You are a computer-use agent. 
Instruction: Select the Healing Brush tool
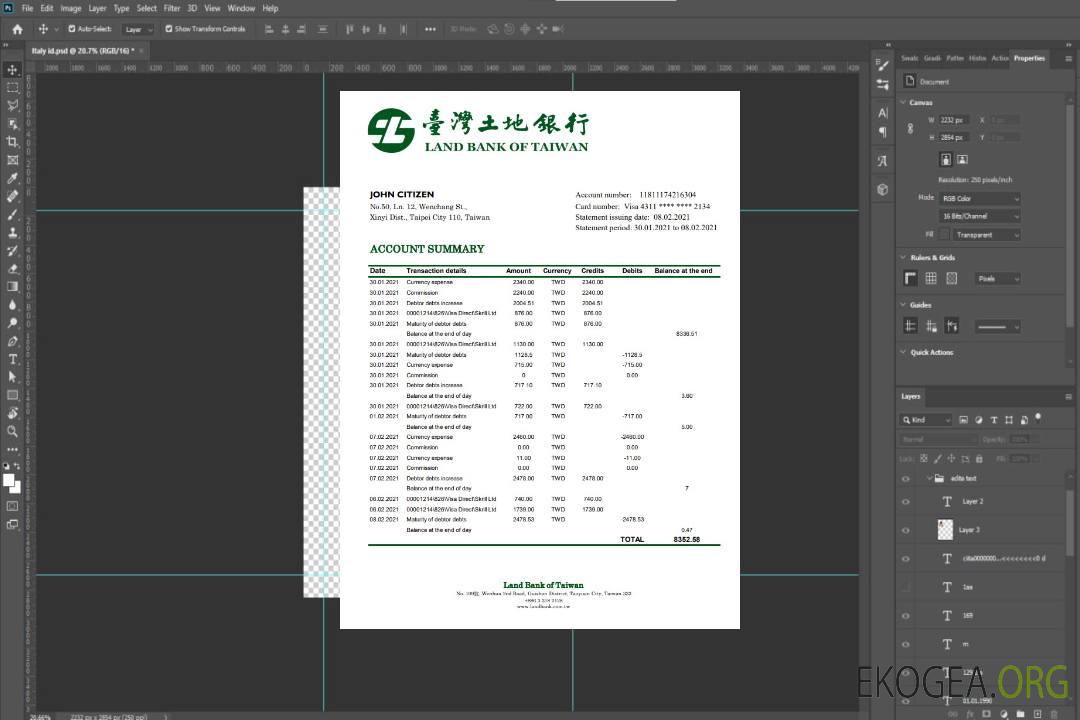pyautogui.click(x=12, y=196)
